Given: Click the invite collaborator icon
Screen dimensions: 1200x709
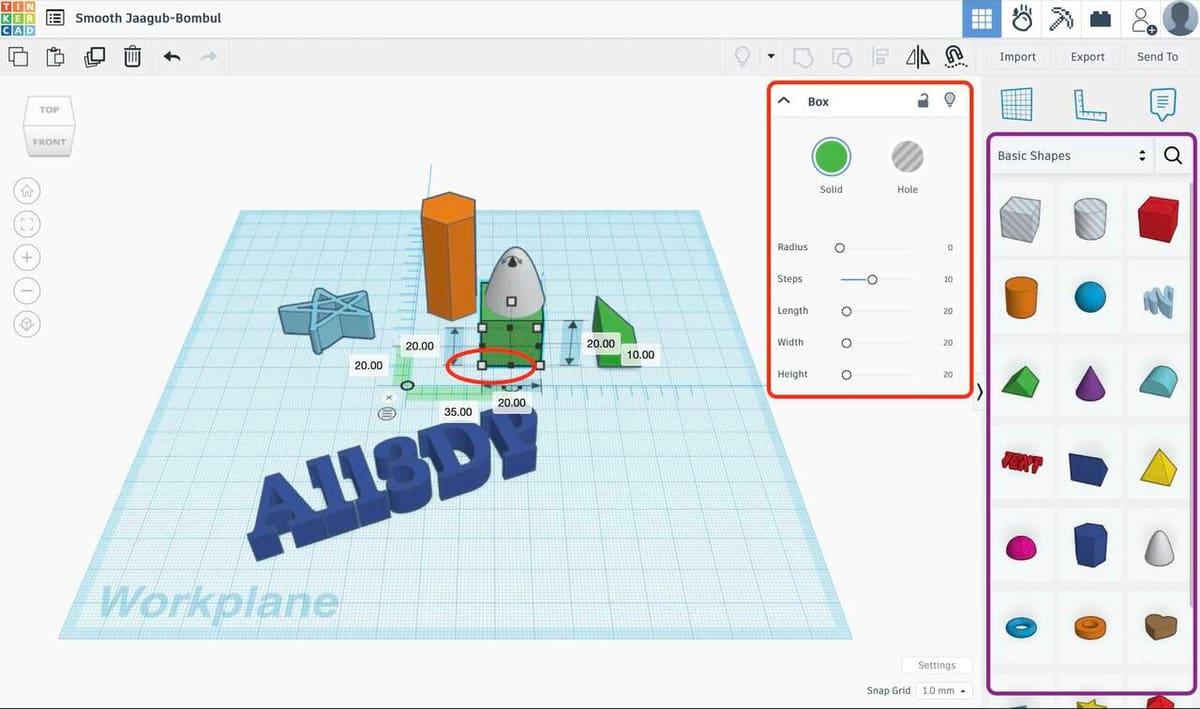Looking at the screenshot, I should 1142,19.
